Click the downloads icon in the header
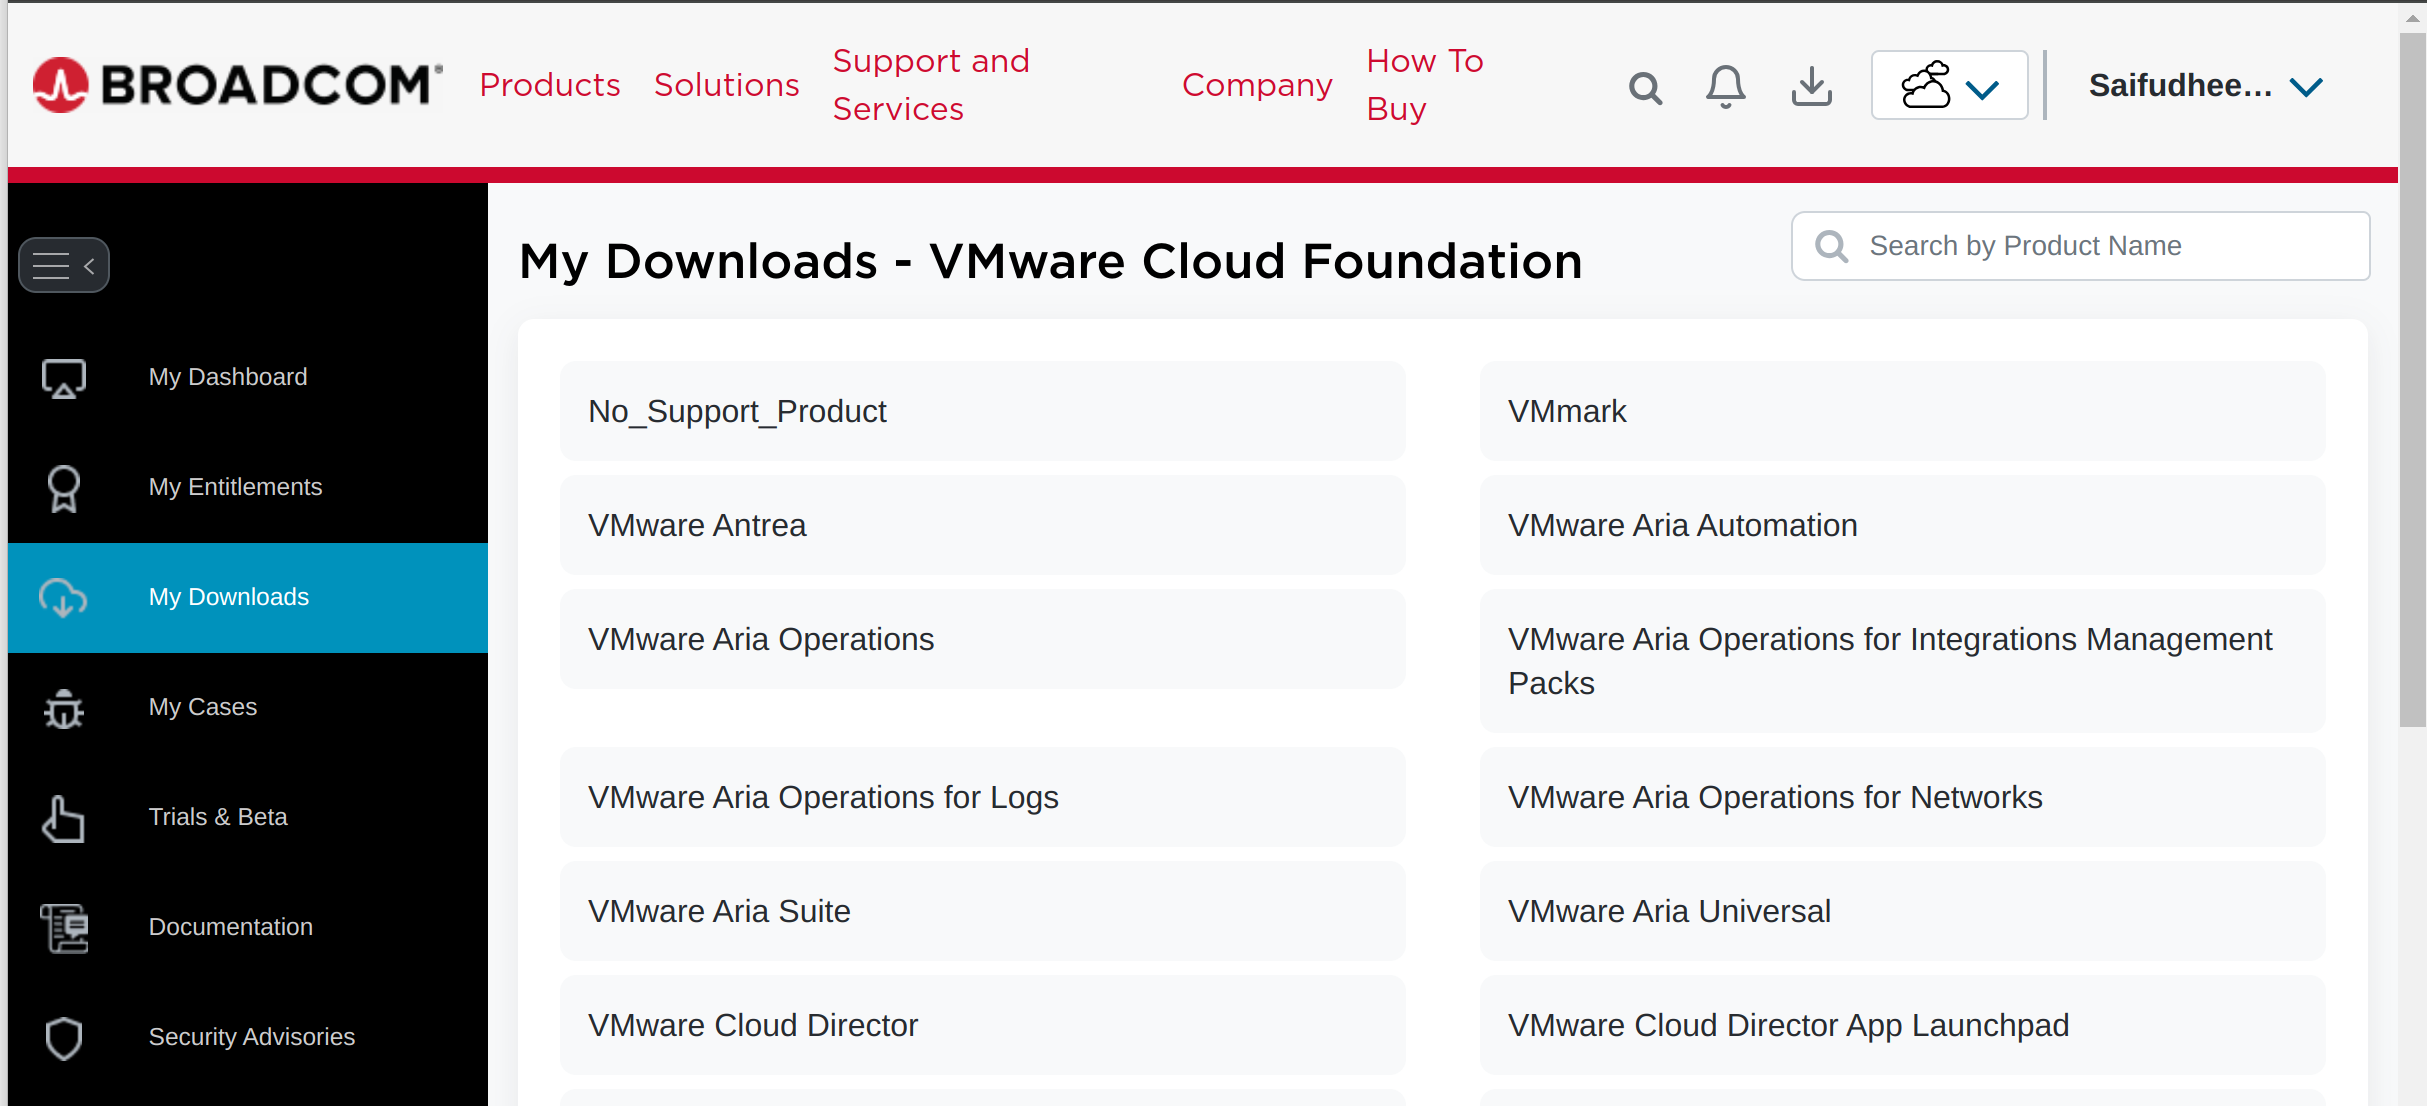2427x1106 pixels. 1811,86
